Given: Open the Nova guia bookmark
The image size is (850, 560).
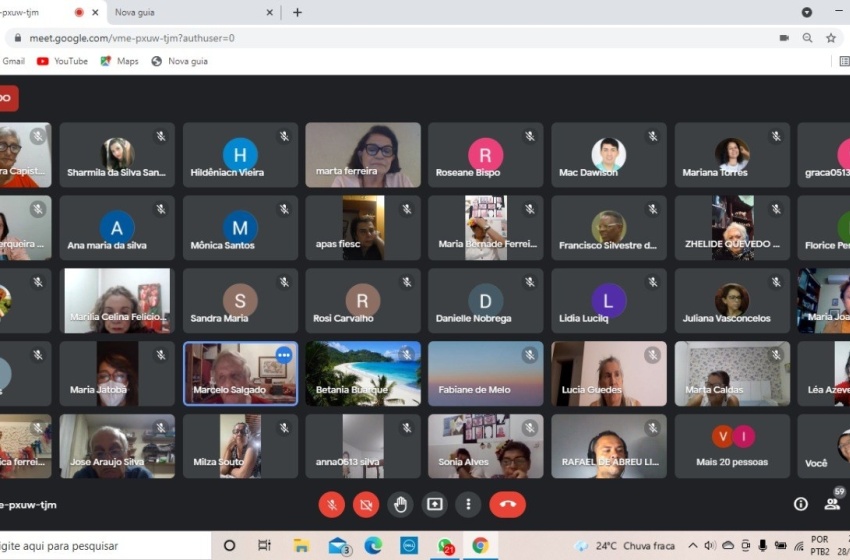Looking at the screenshot, I should pos(179,61).
